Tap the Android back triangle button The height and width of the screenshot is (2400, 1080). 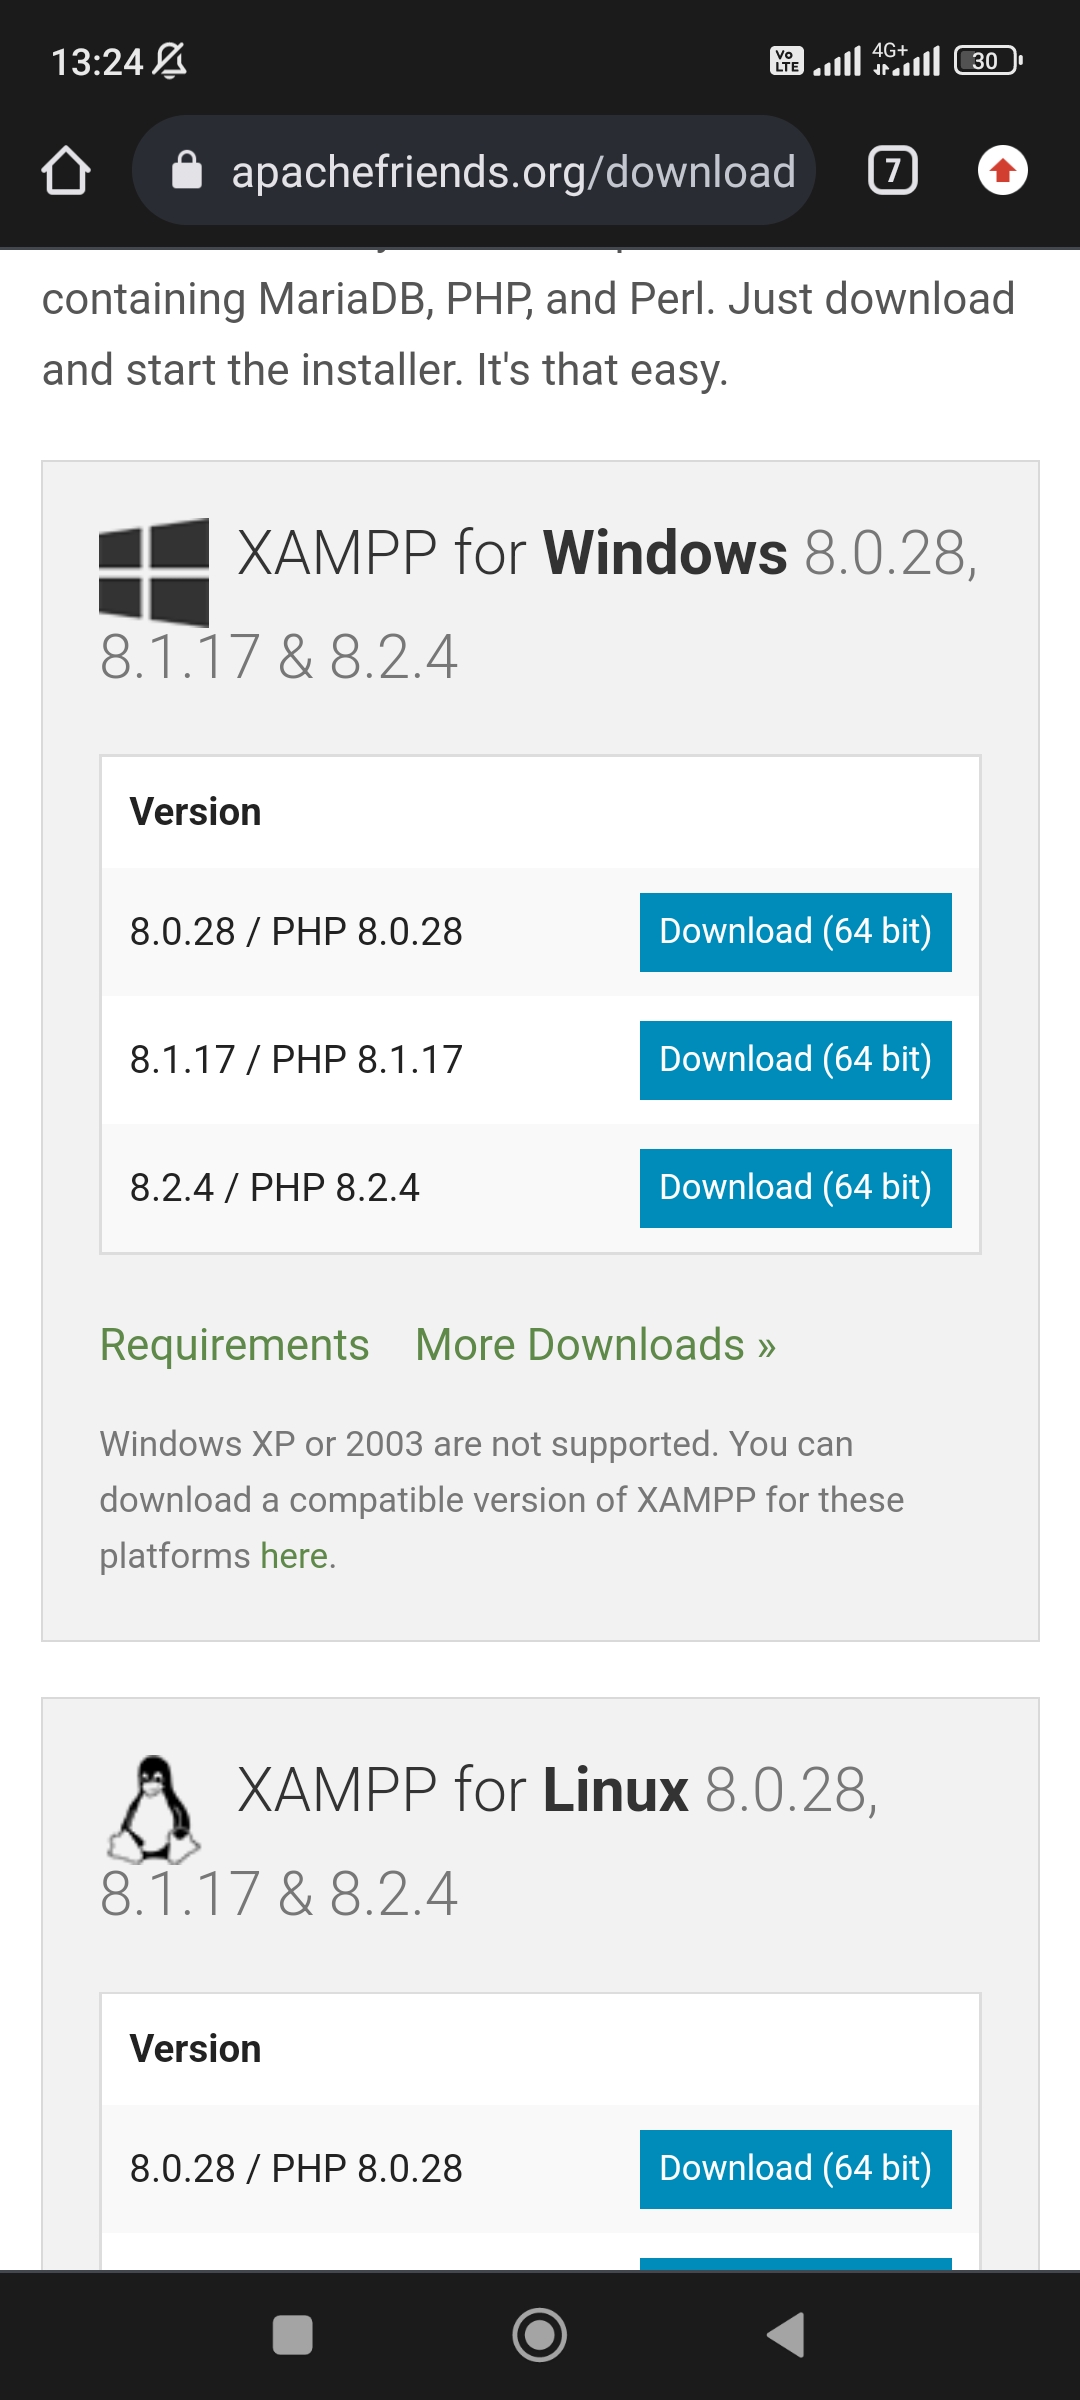click(x=786, y=2336)
